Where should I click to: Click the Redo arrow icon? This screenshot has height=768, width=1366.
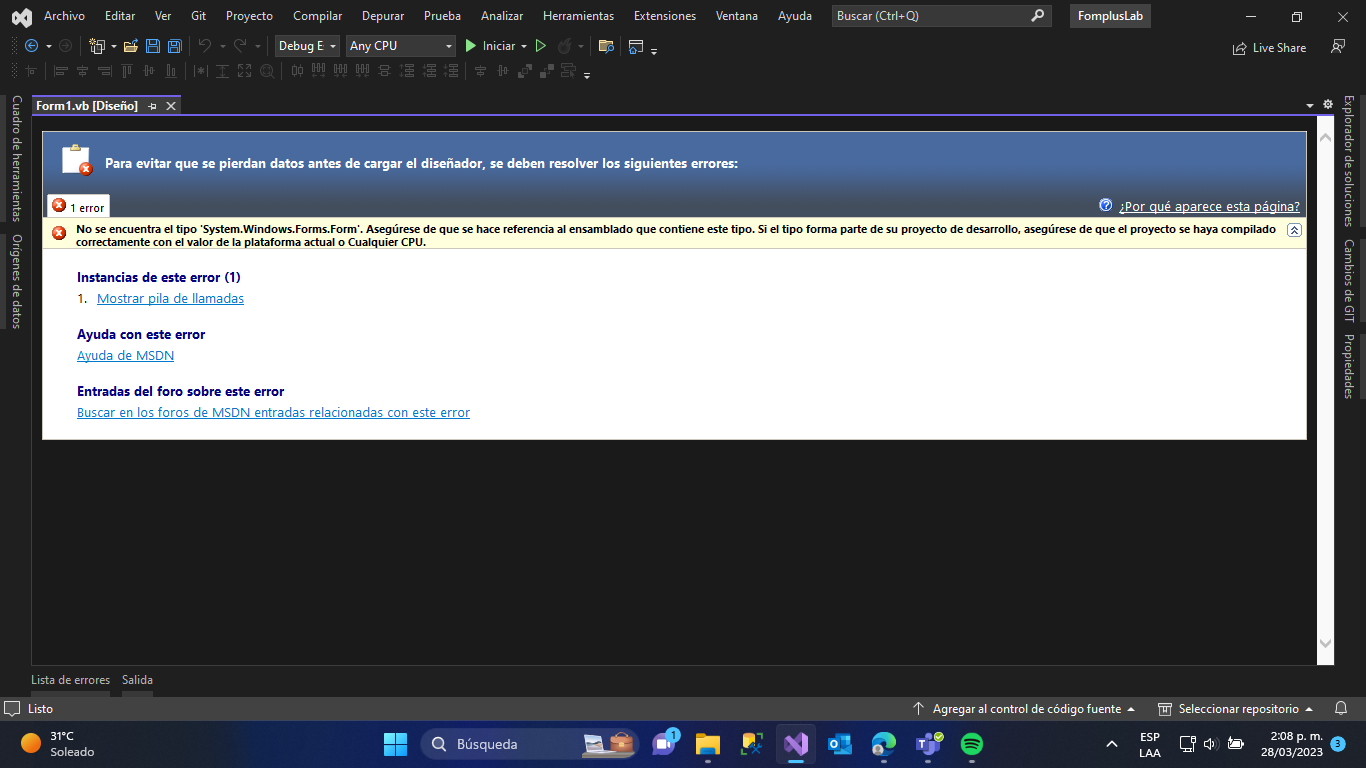[x=240, y=46]
